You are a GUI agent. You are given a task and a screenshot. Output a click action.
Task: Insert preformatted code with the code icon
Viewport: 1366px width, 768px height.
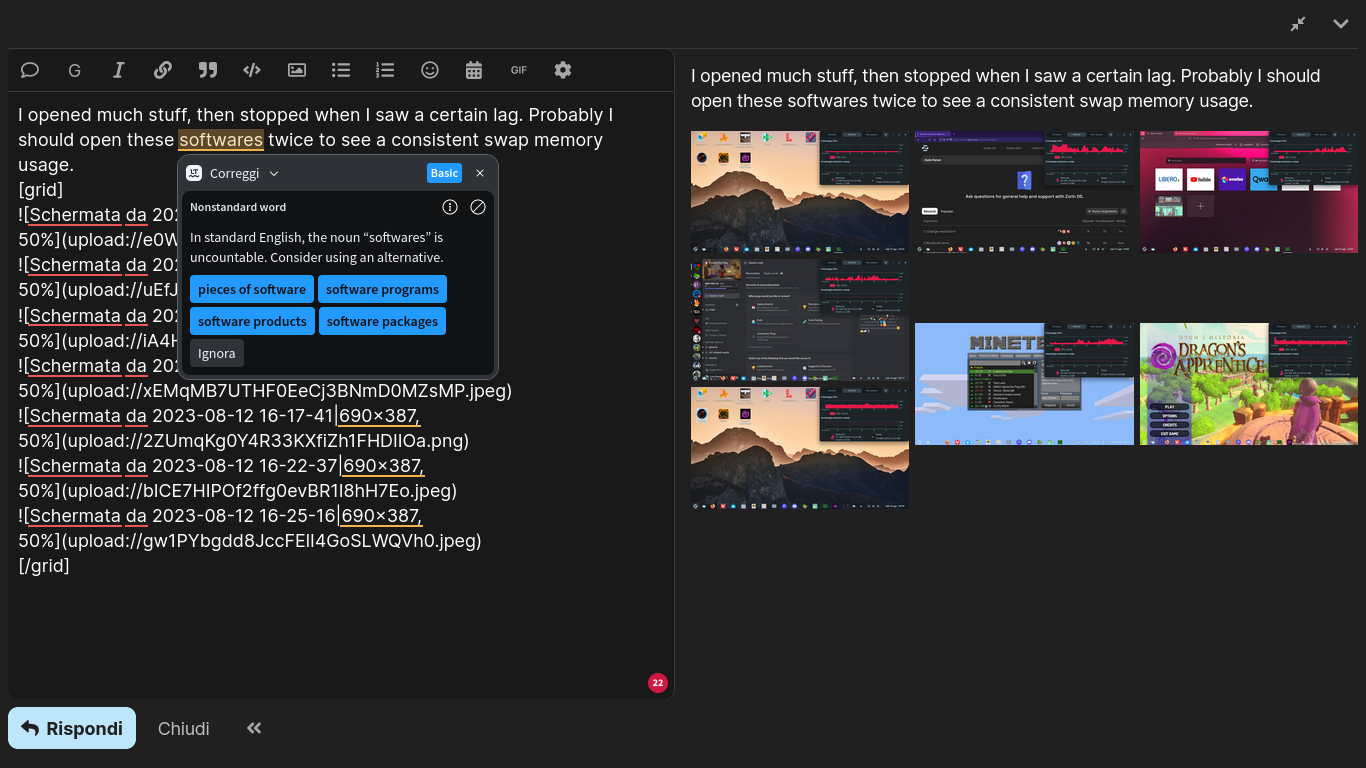click(252, 70)
